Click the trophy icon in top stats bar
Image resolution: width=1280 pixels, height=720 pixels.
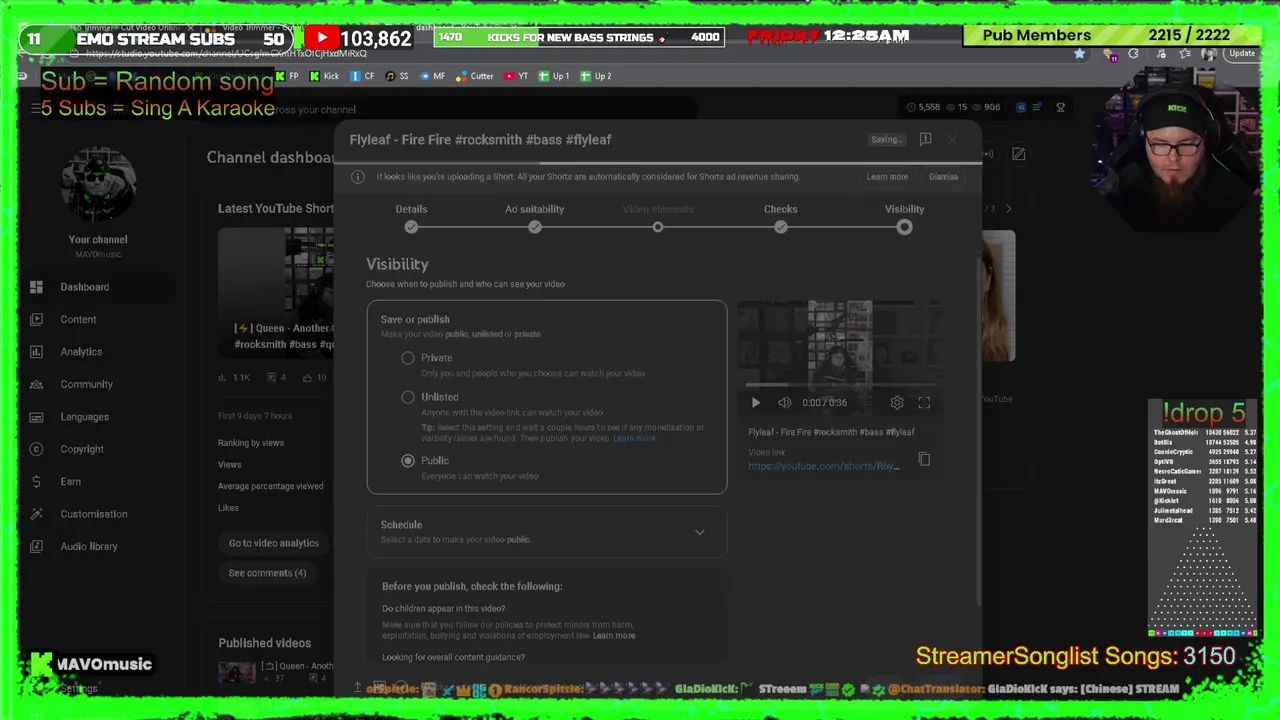1061,107
